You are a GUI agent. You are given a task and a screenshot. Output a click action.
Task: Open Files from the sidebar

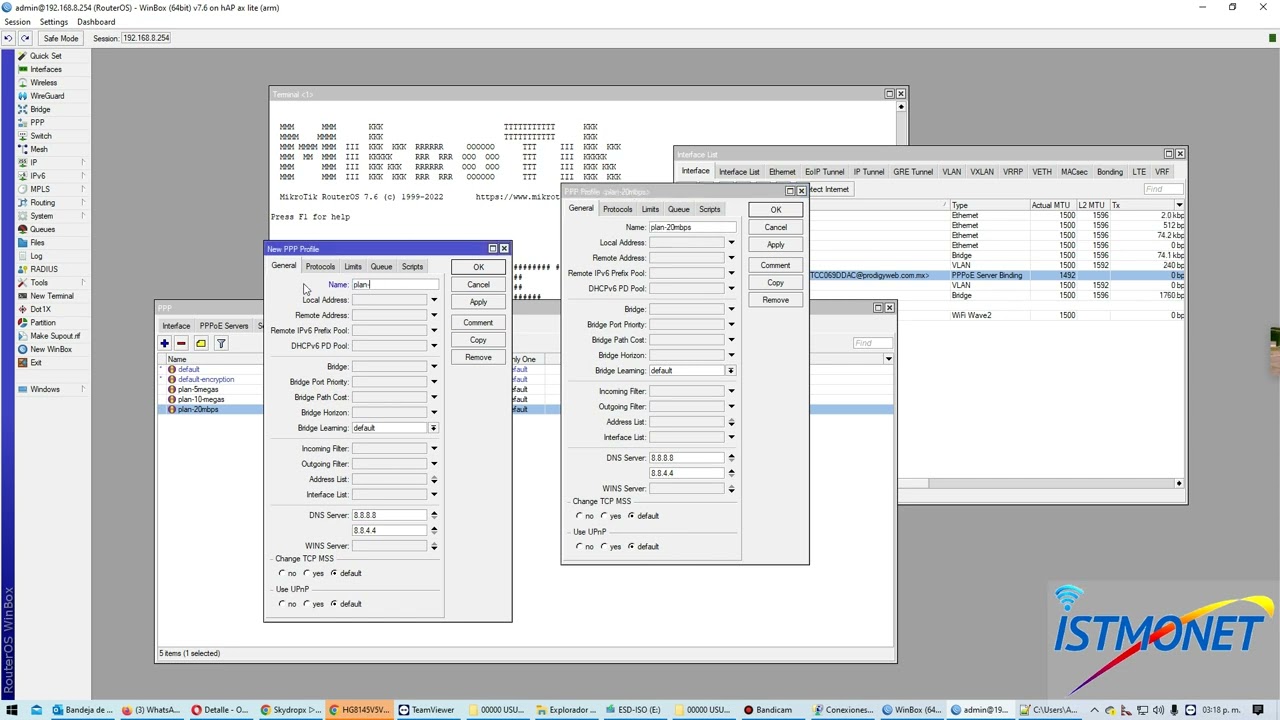point(37,243)
